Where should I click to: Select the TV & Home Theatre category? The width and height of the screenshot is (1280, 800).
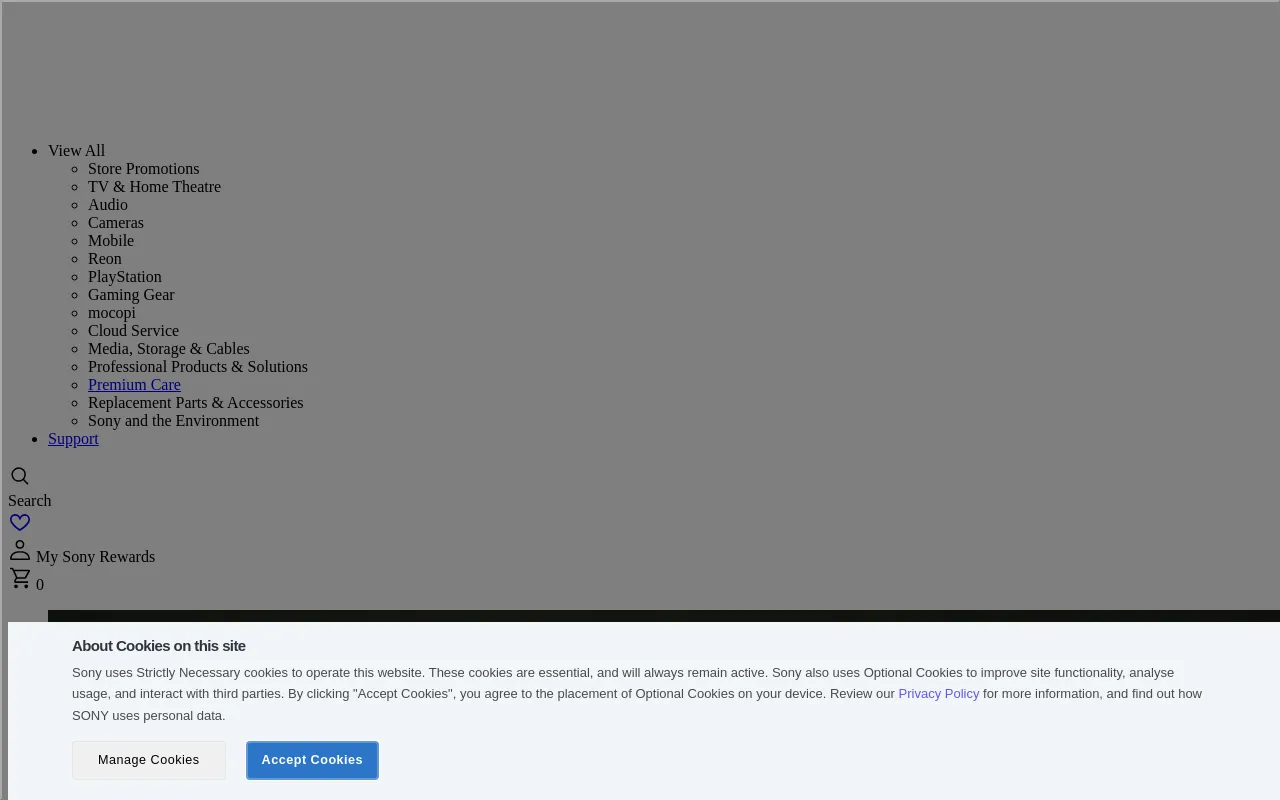(154, 187)
